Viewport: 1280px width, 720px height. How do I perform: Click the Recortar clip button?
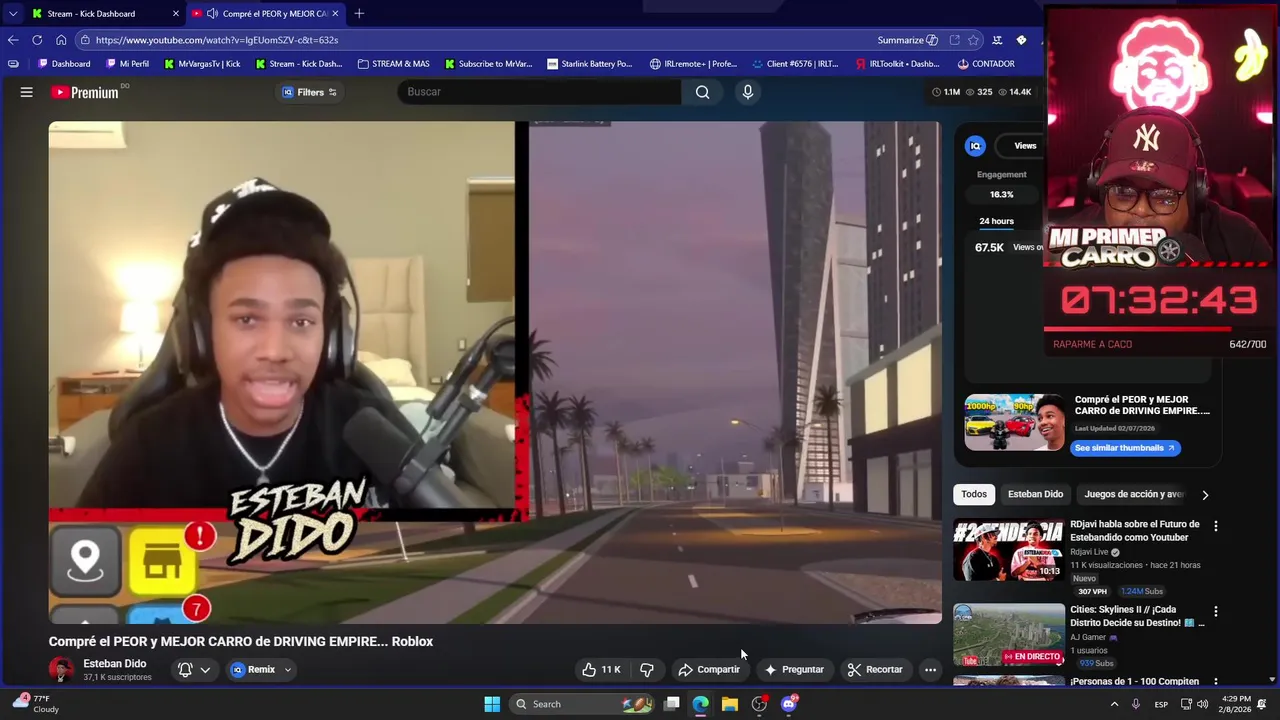(x=875, y=670)
